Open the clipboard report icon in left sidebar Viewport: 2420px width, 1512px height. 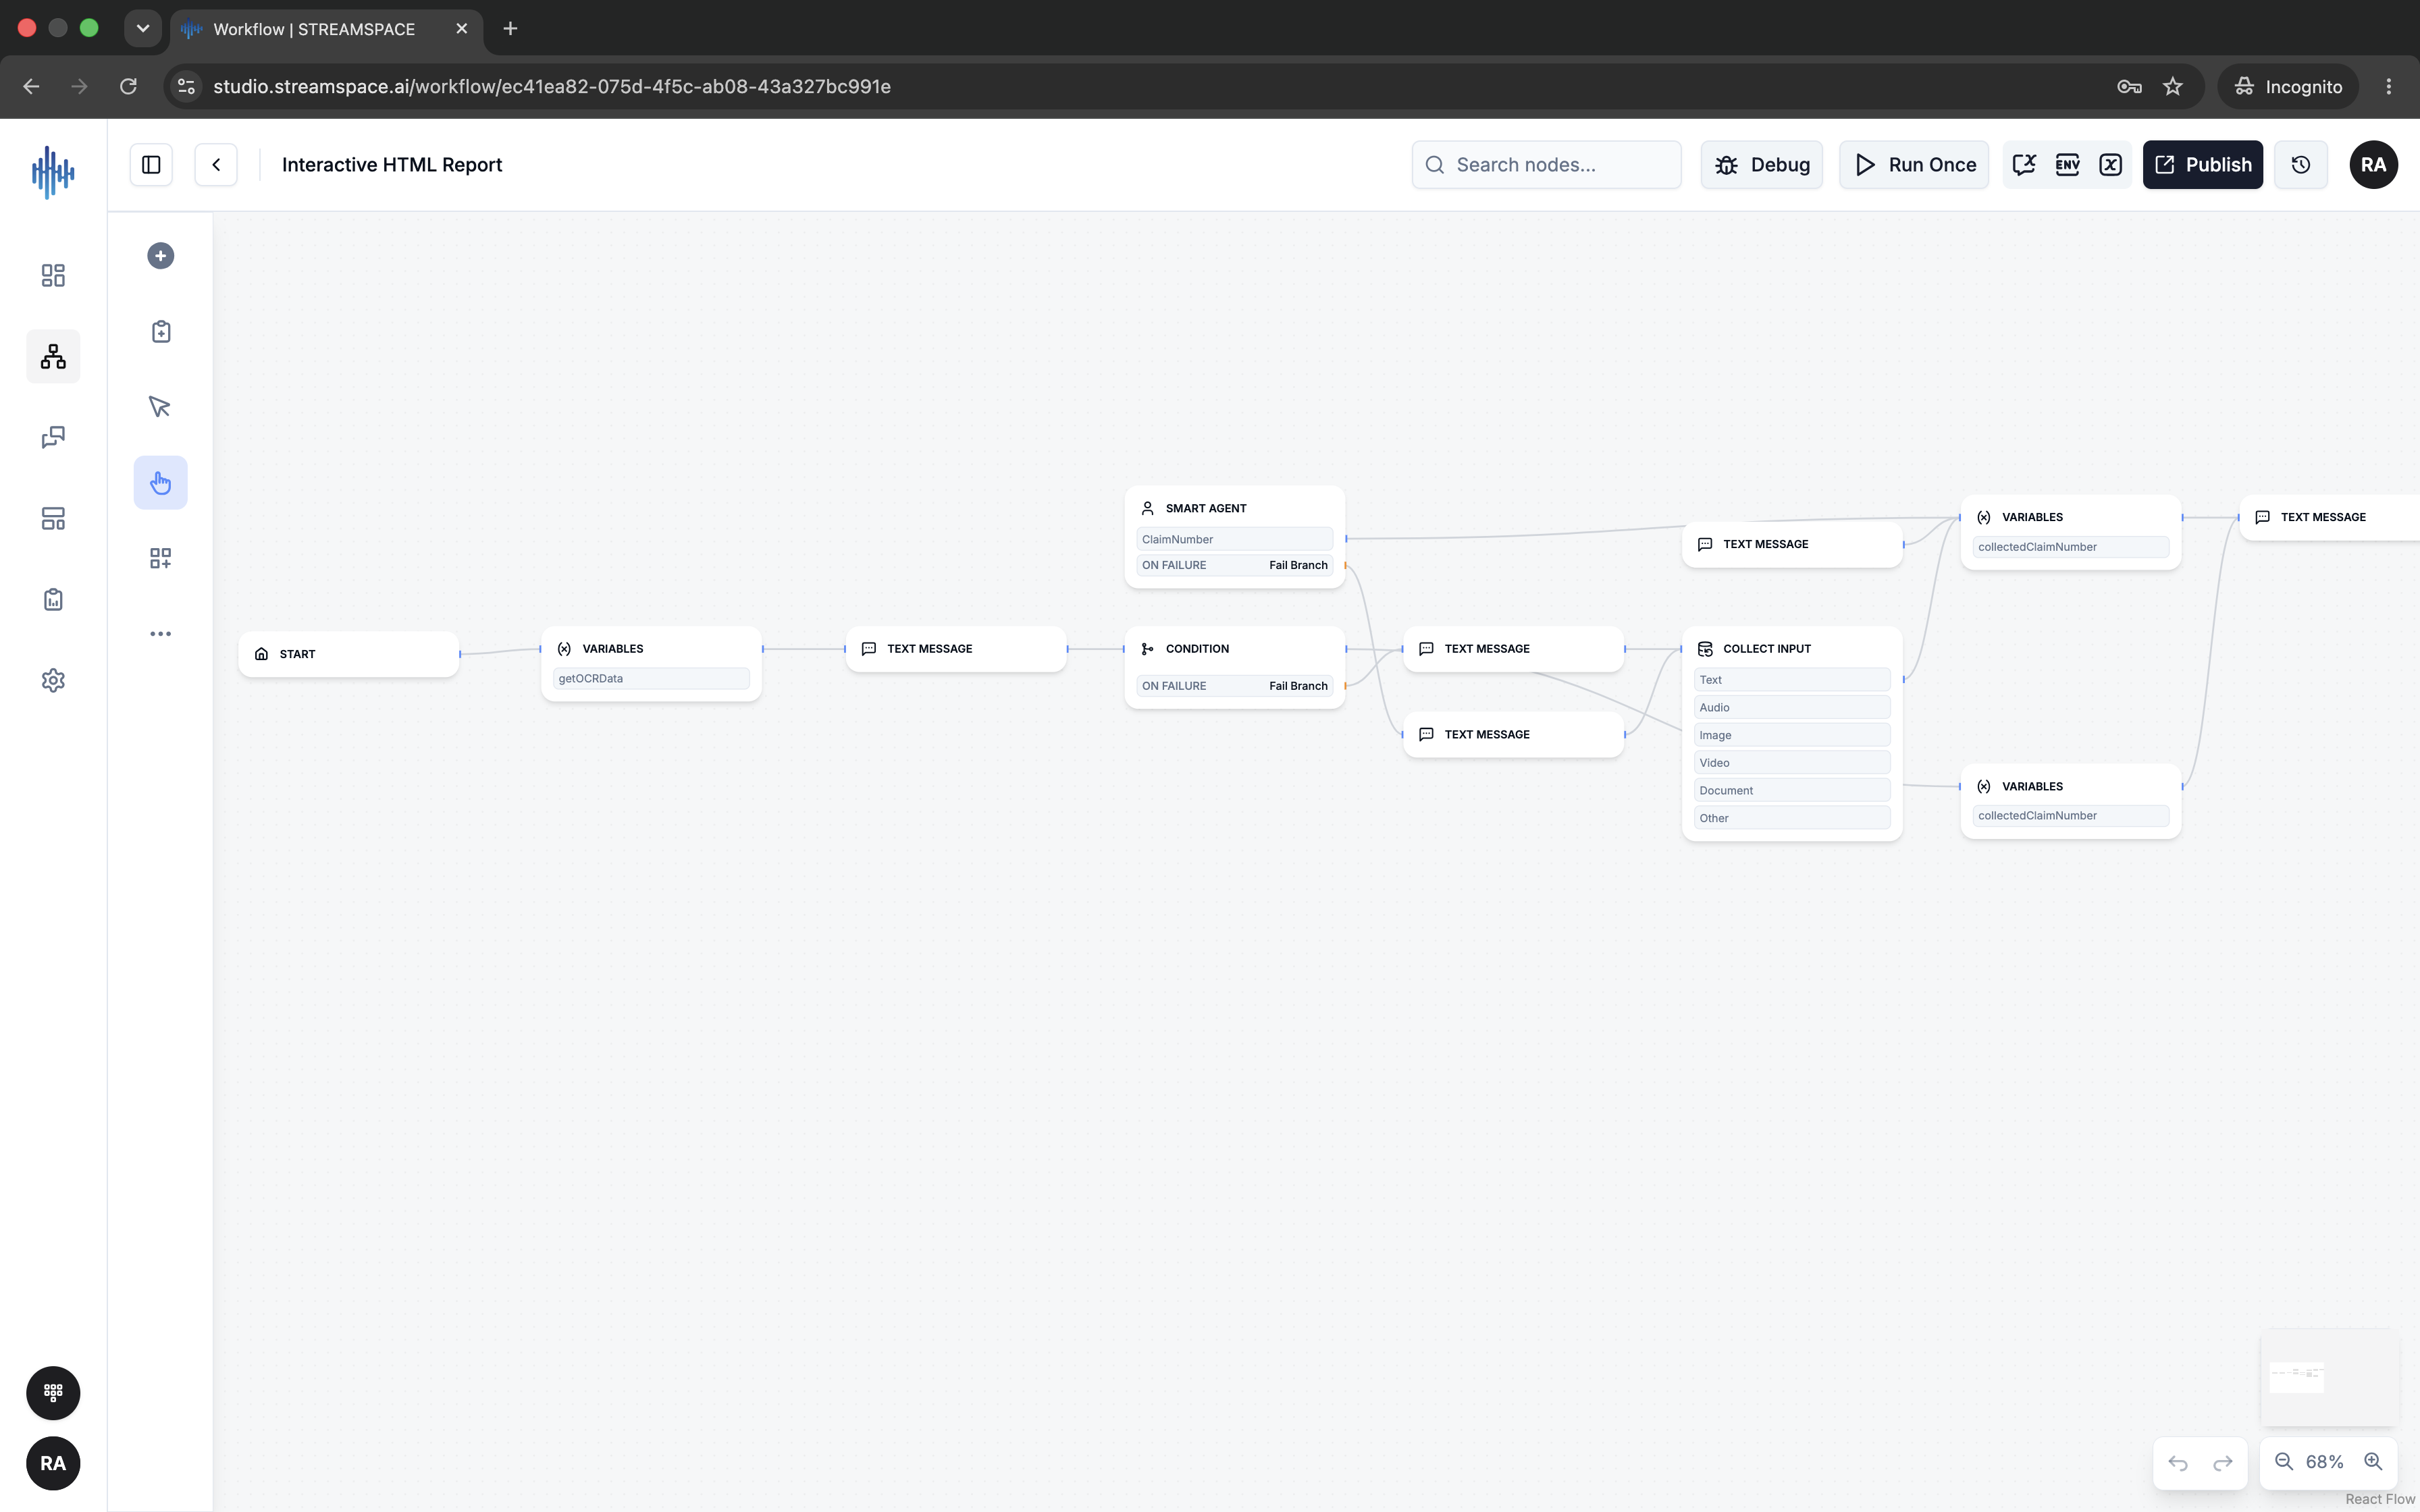(53, 599)
